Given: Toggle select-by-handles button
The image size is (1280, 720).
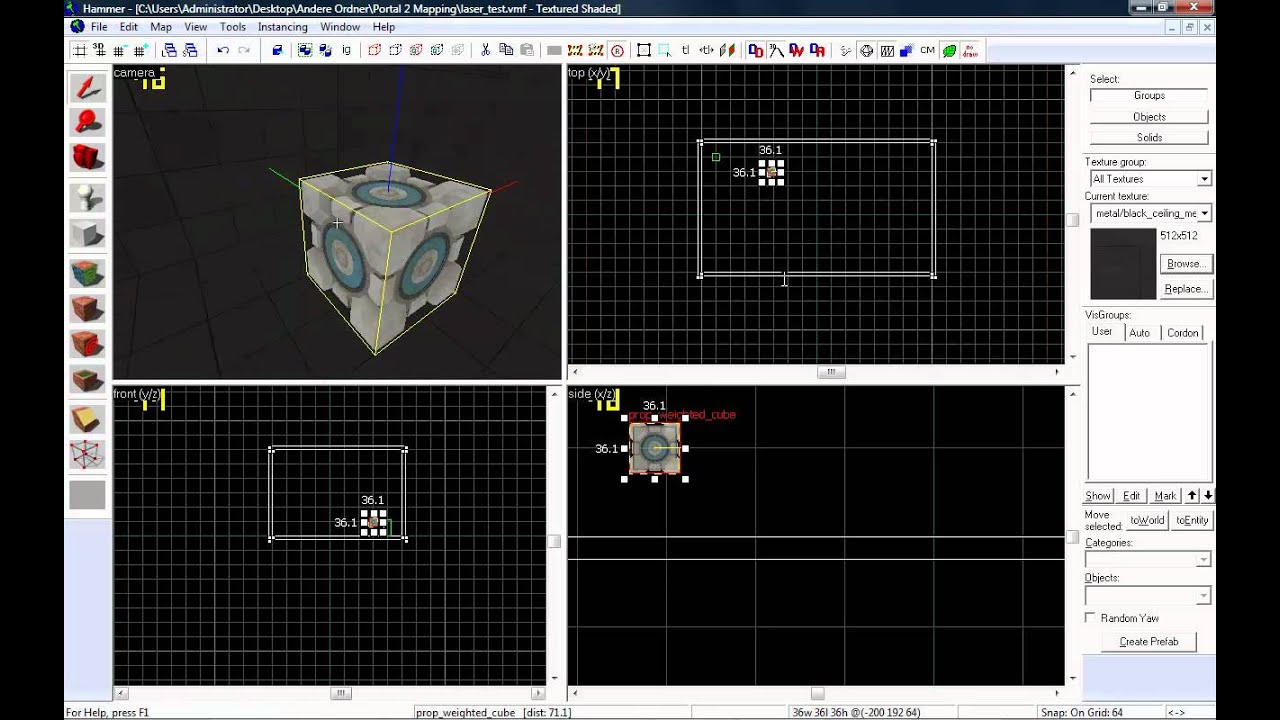Looking at the screenshot, I should point(644,50).
